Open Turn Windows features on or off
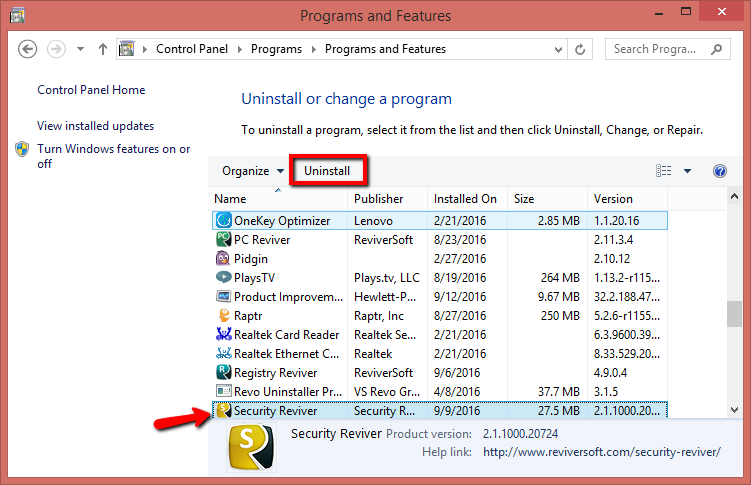751x485 pixels. [114, 156]
